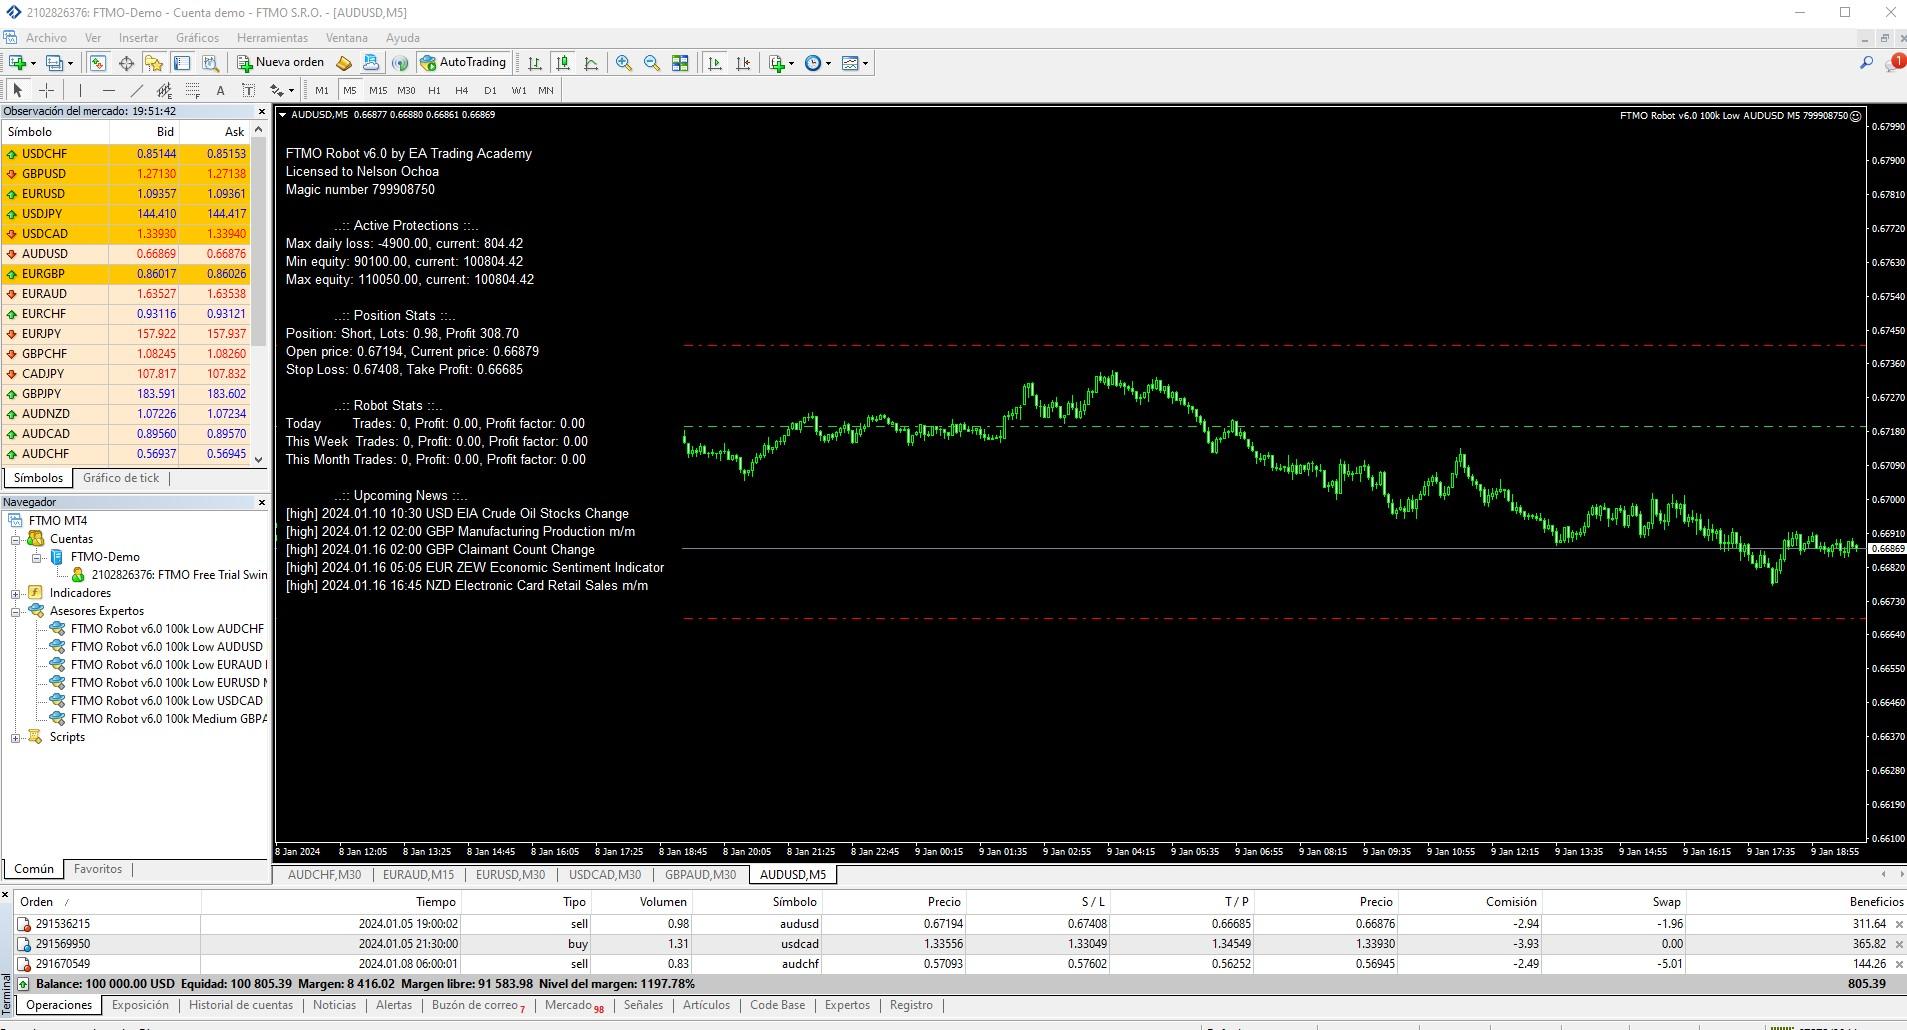Select the text label T tool
The height and width of the screenshot is (1030, 1907).
(x=249, y=90)
